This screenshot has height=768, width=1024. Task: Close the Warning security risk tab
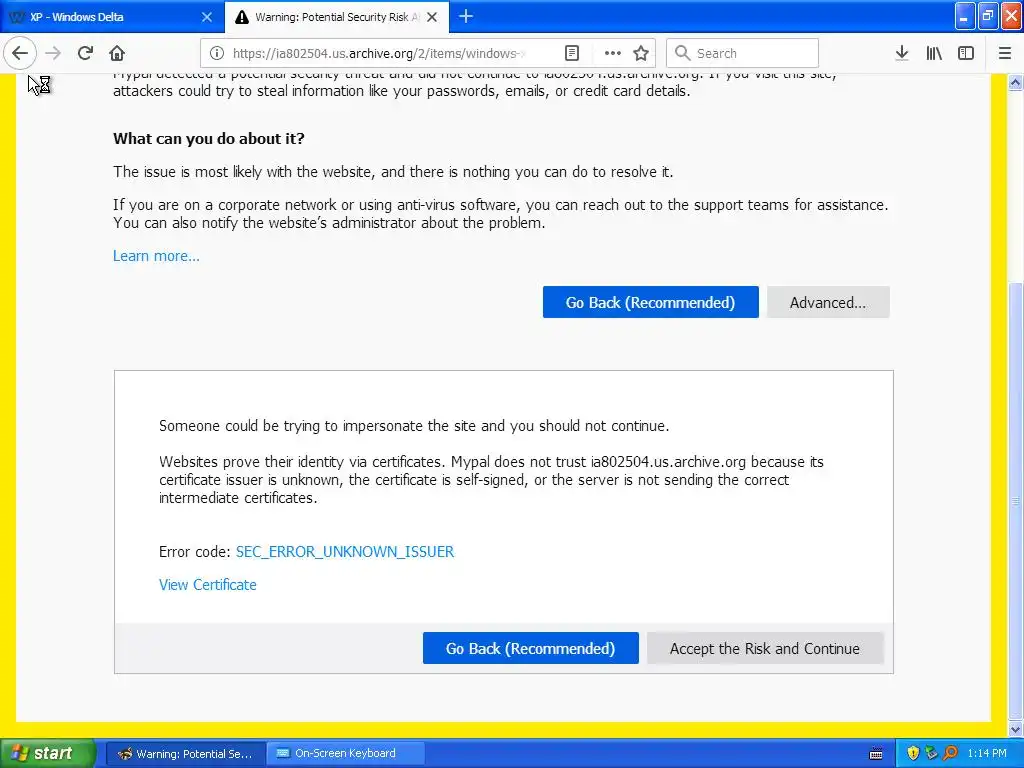point(432,17)
